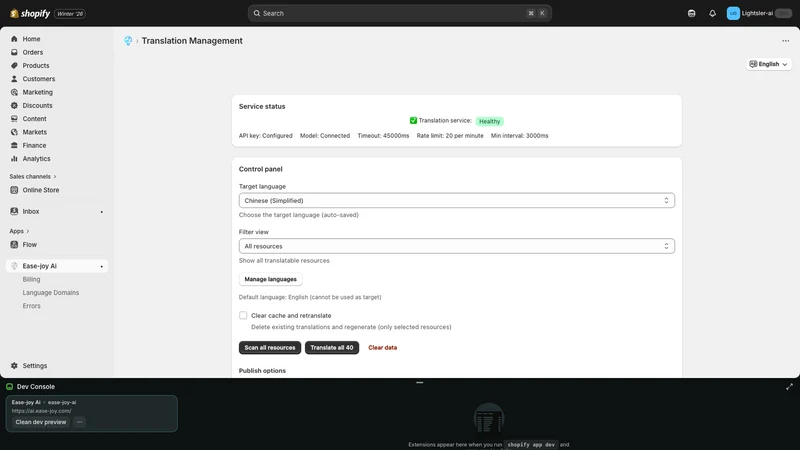800x450 pixels.
Task: Toggle Clear cache and retranslate checkbox
Action: click(243, 315)
